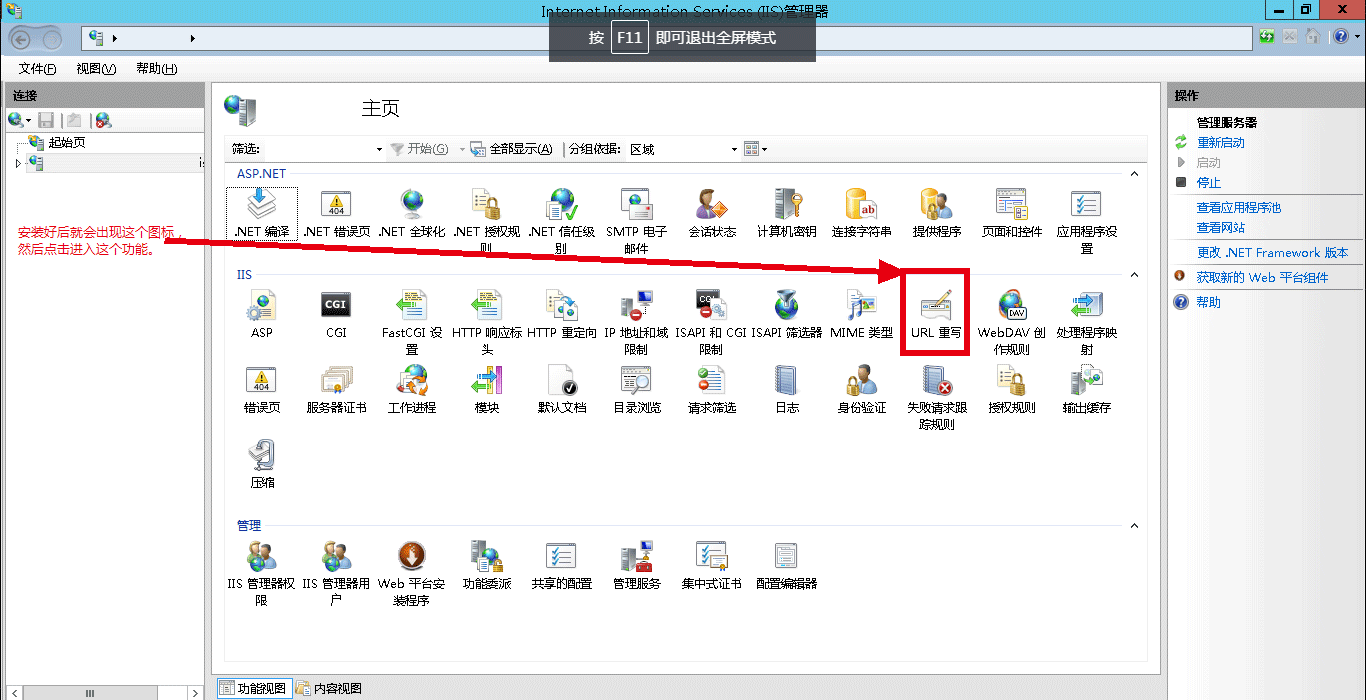Open the 处理程序映射 feature
Image resolution: width=1366 pixels, height=700 pixels.
point(1086,322)
